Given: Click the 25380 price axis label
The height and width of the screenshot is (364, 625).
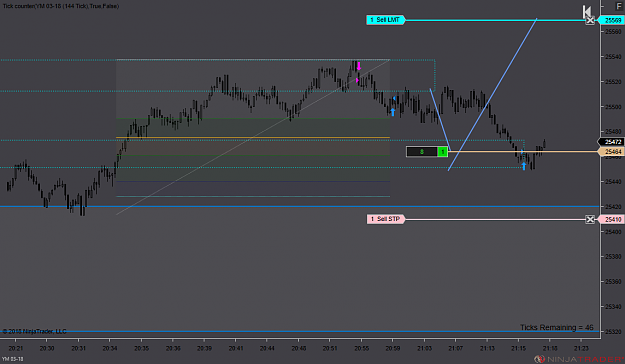Looking at the screenshot, I should point(613,257).
